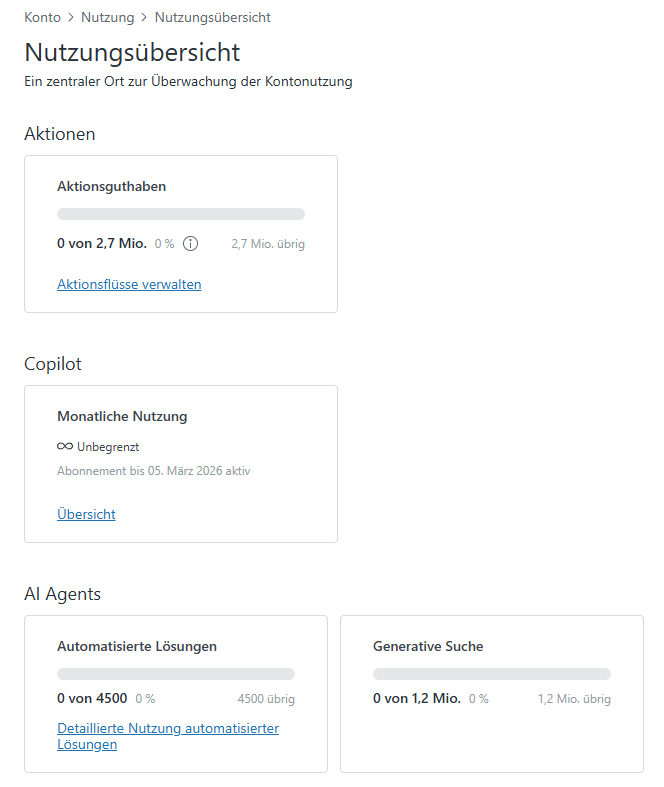Image resolution: width=664 pixels, height=787 pixels.
Task: Click the AI Agents section heading
Action: 62,594
